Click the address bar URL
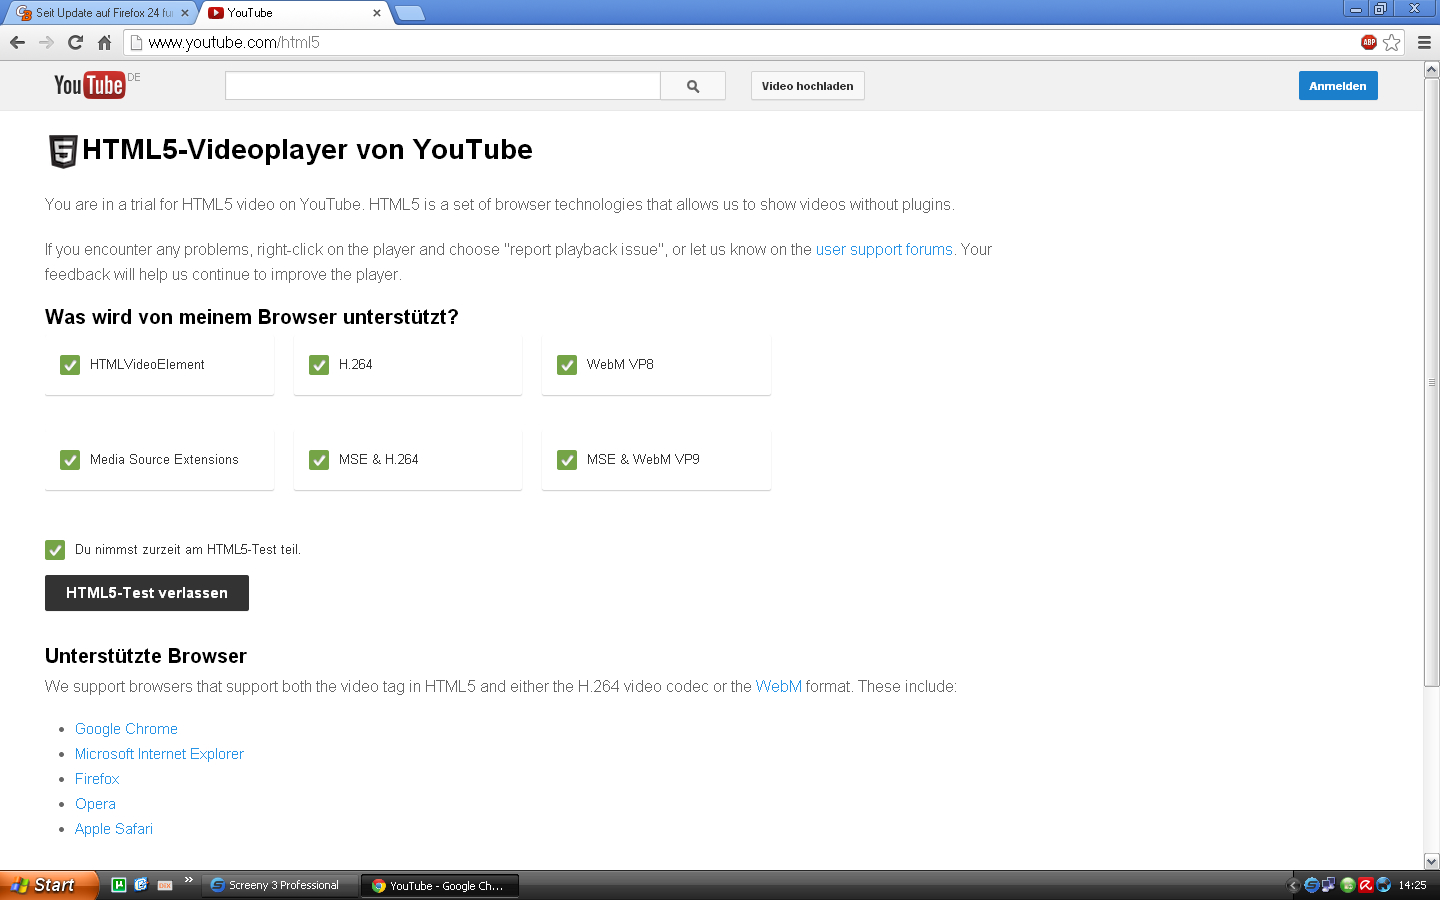Screen dimensions: 1440x900 pos(234,42)
